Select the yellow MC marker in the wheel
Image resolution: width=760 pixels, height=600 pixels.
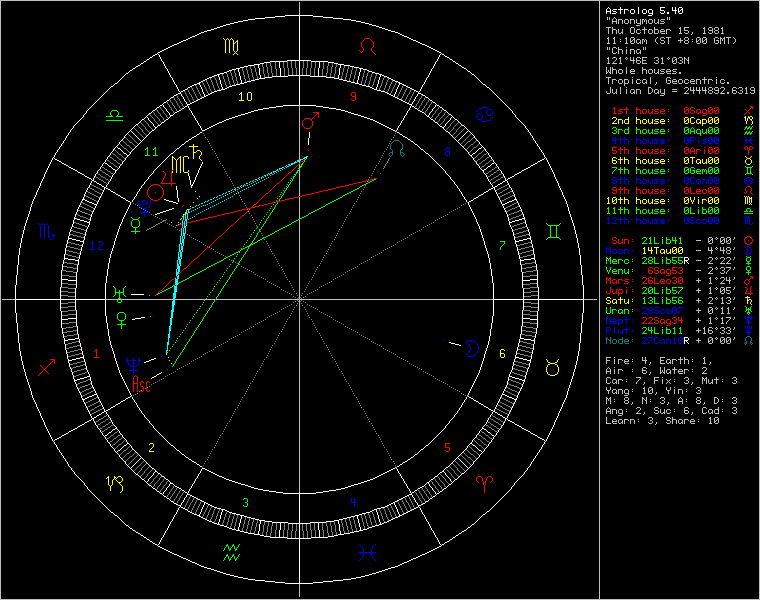coord(180,164)
